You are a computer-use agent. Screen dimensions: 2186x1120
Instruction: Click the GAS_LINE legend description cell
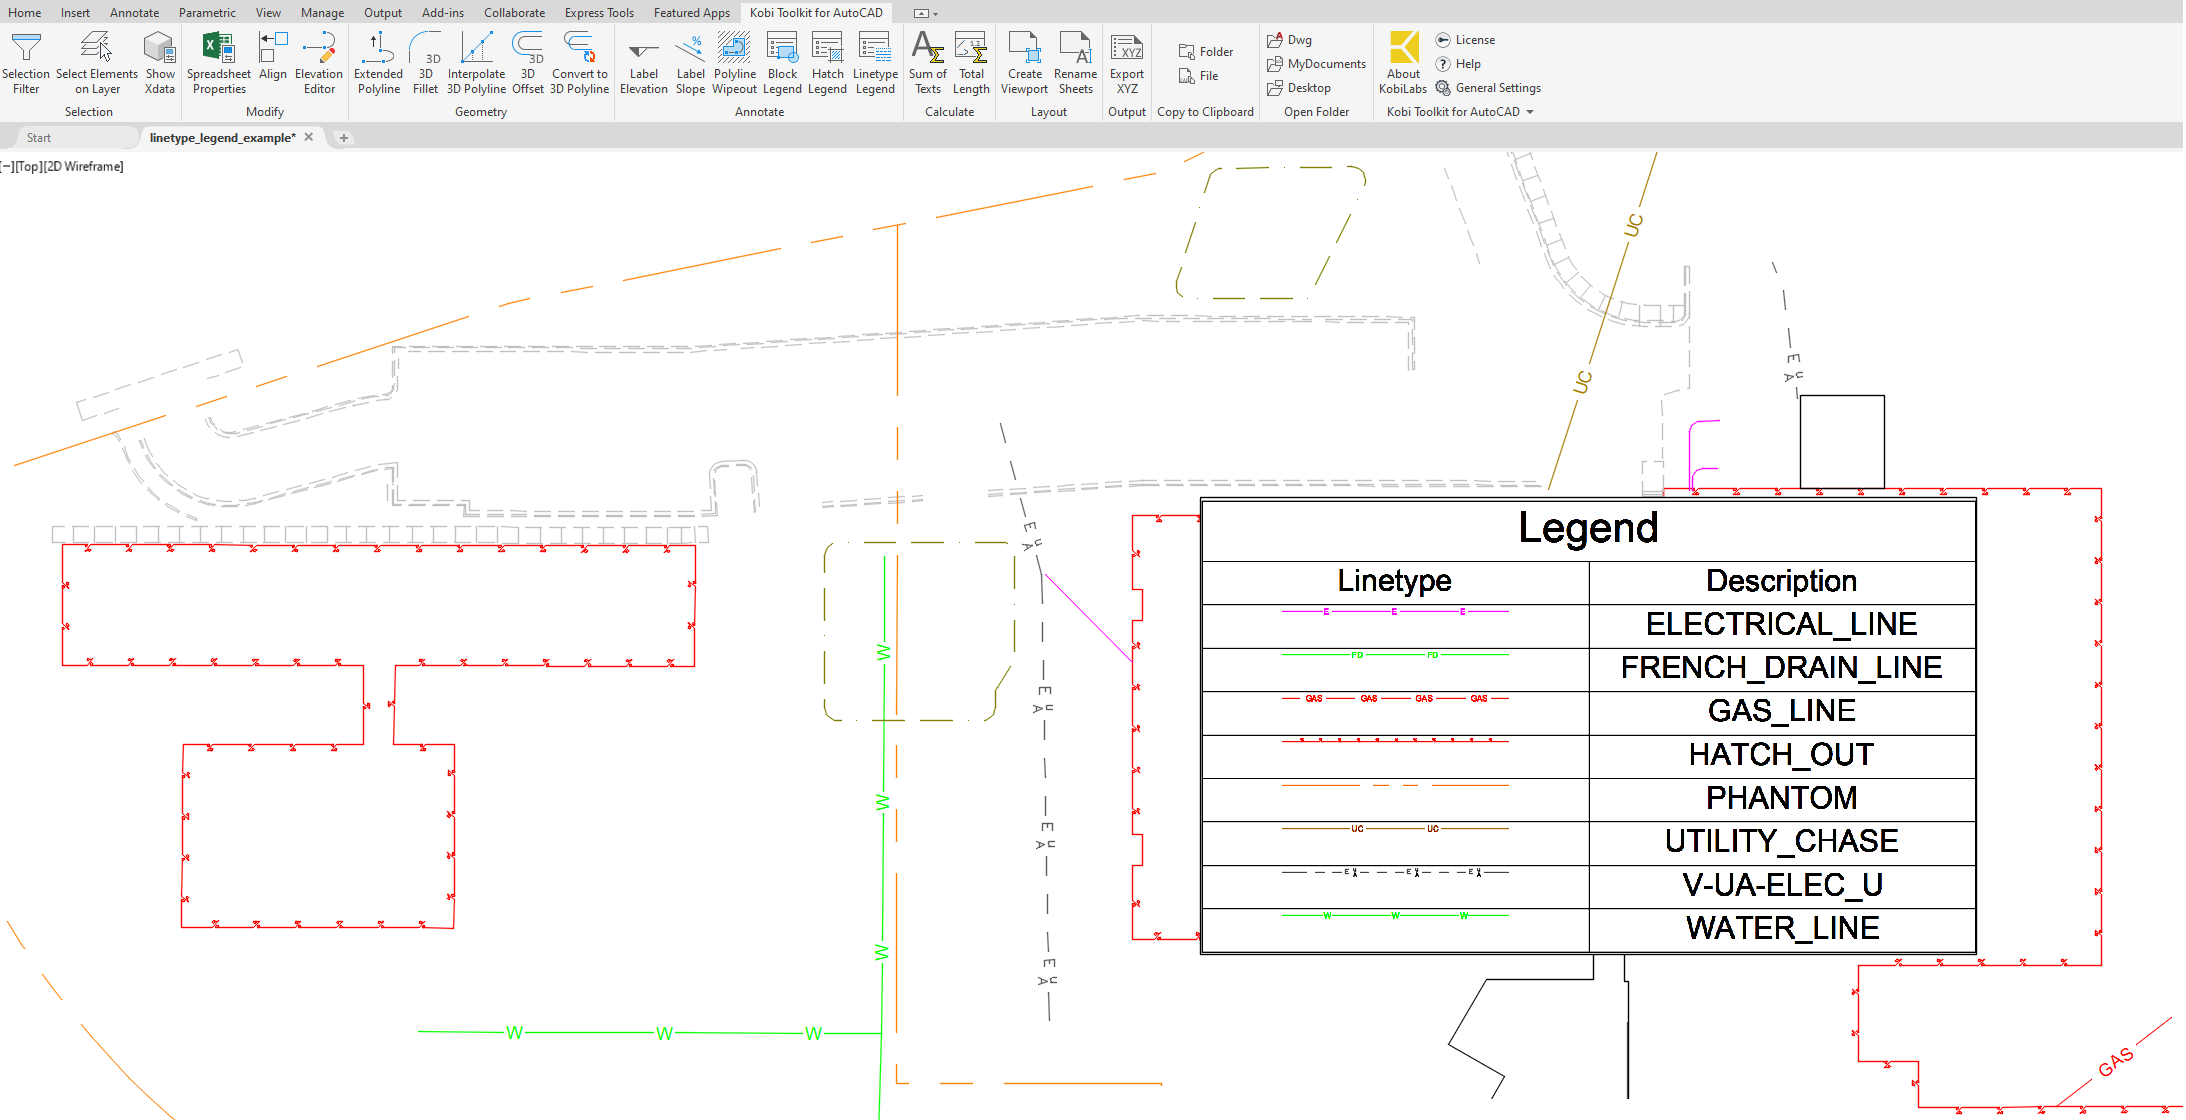tap(1781, 711)
